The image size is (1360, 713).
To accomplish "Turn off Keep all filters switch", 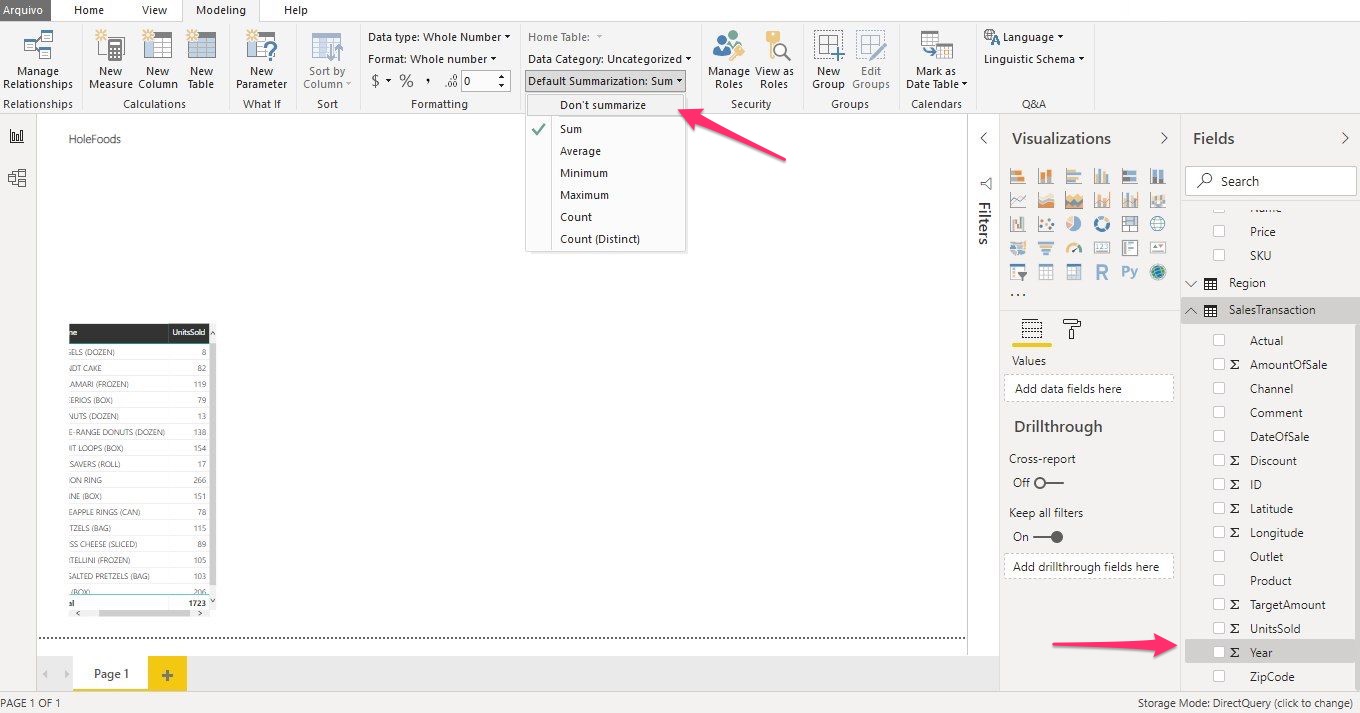I will pyautogui.click(x=1047, y=537).
